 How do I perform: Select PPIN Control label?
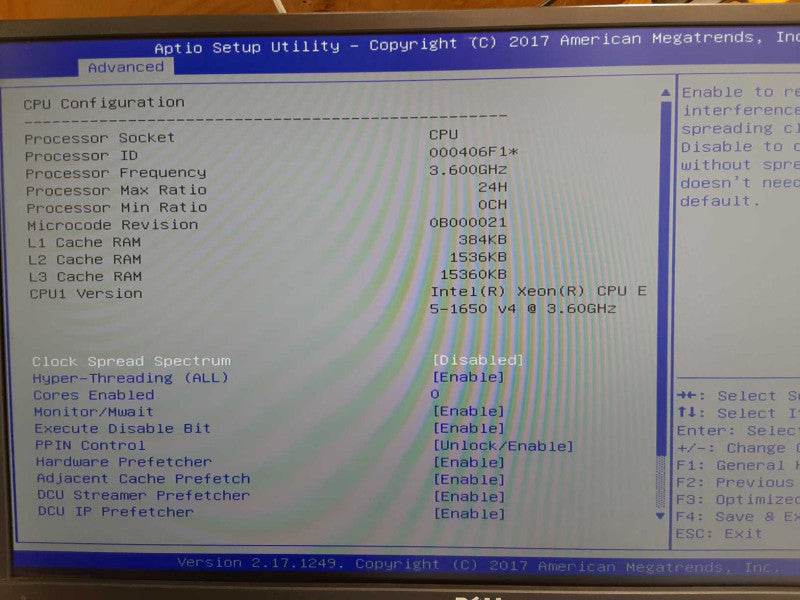[x=90, y=445]
